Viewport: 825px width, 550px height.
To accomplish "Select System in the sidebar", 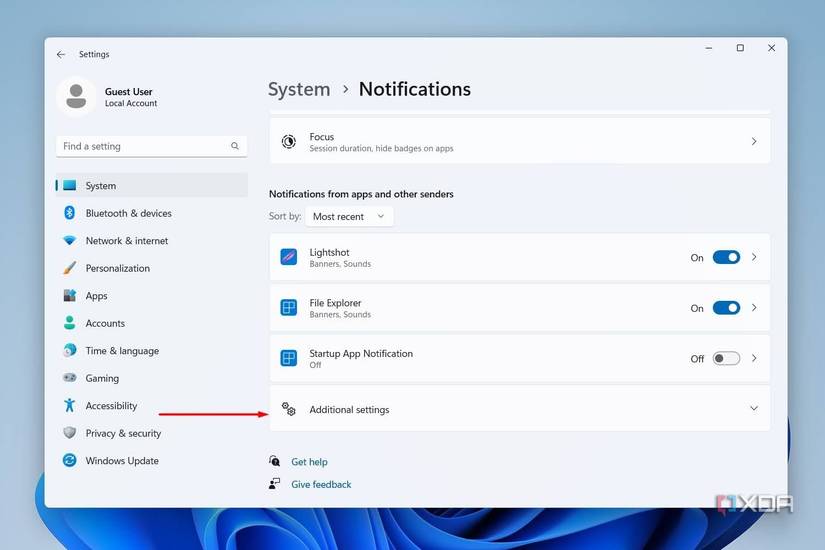I will pyautogui.click(x=152, y=185).
